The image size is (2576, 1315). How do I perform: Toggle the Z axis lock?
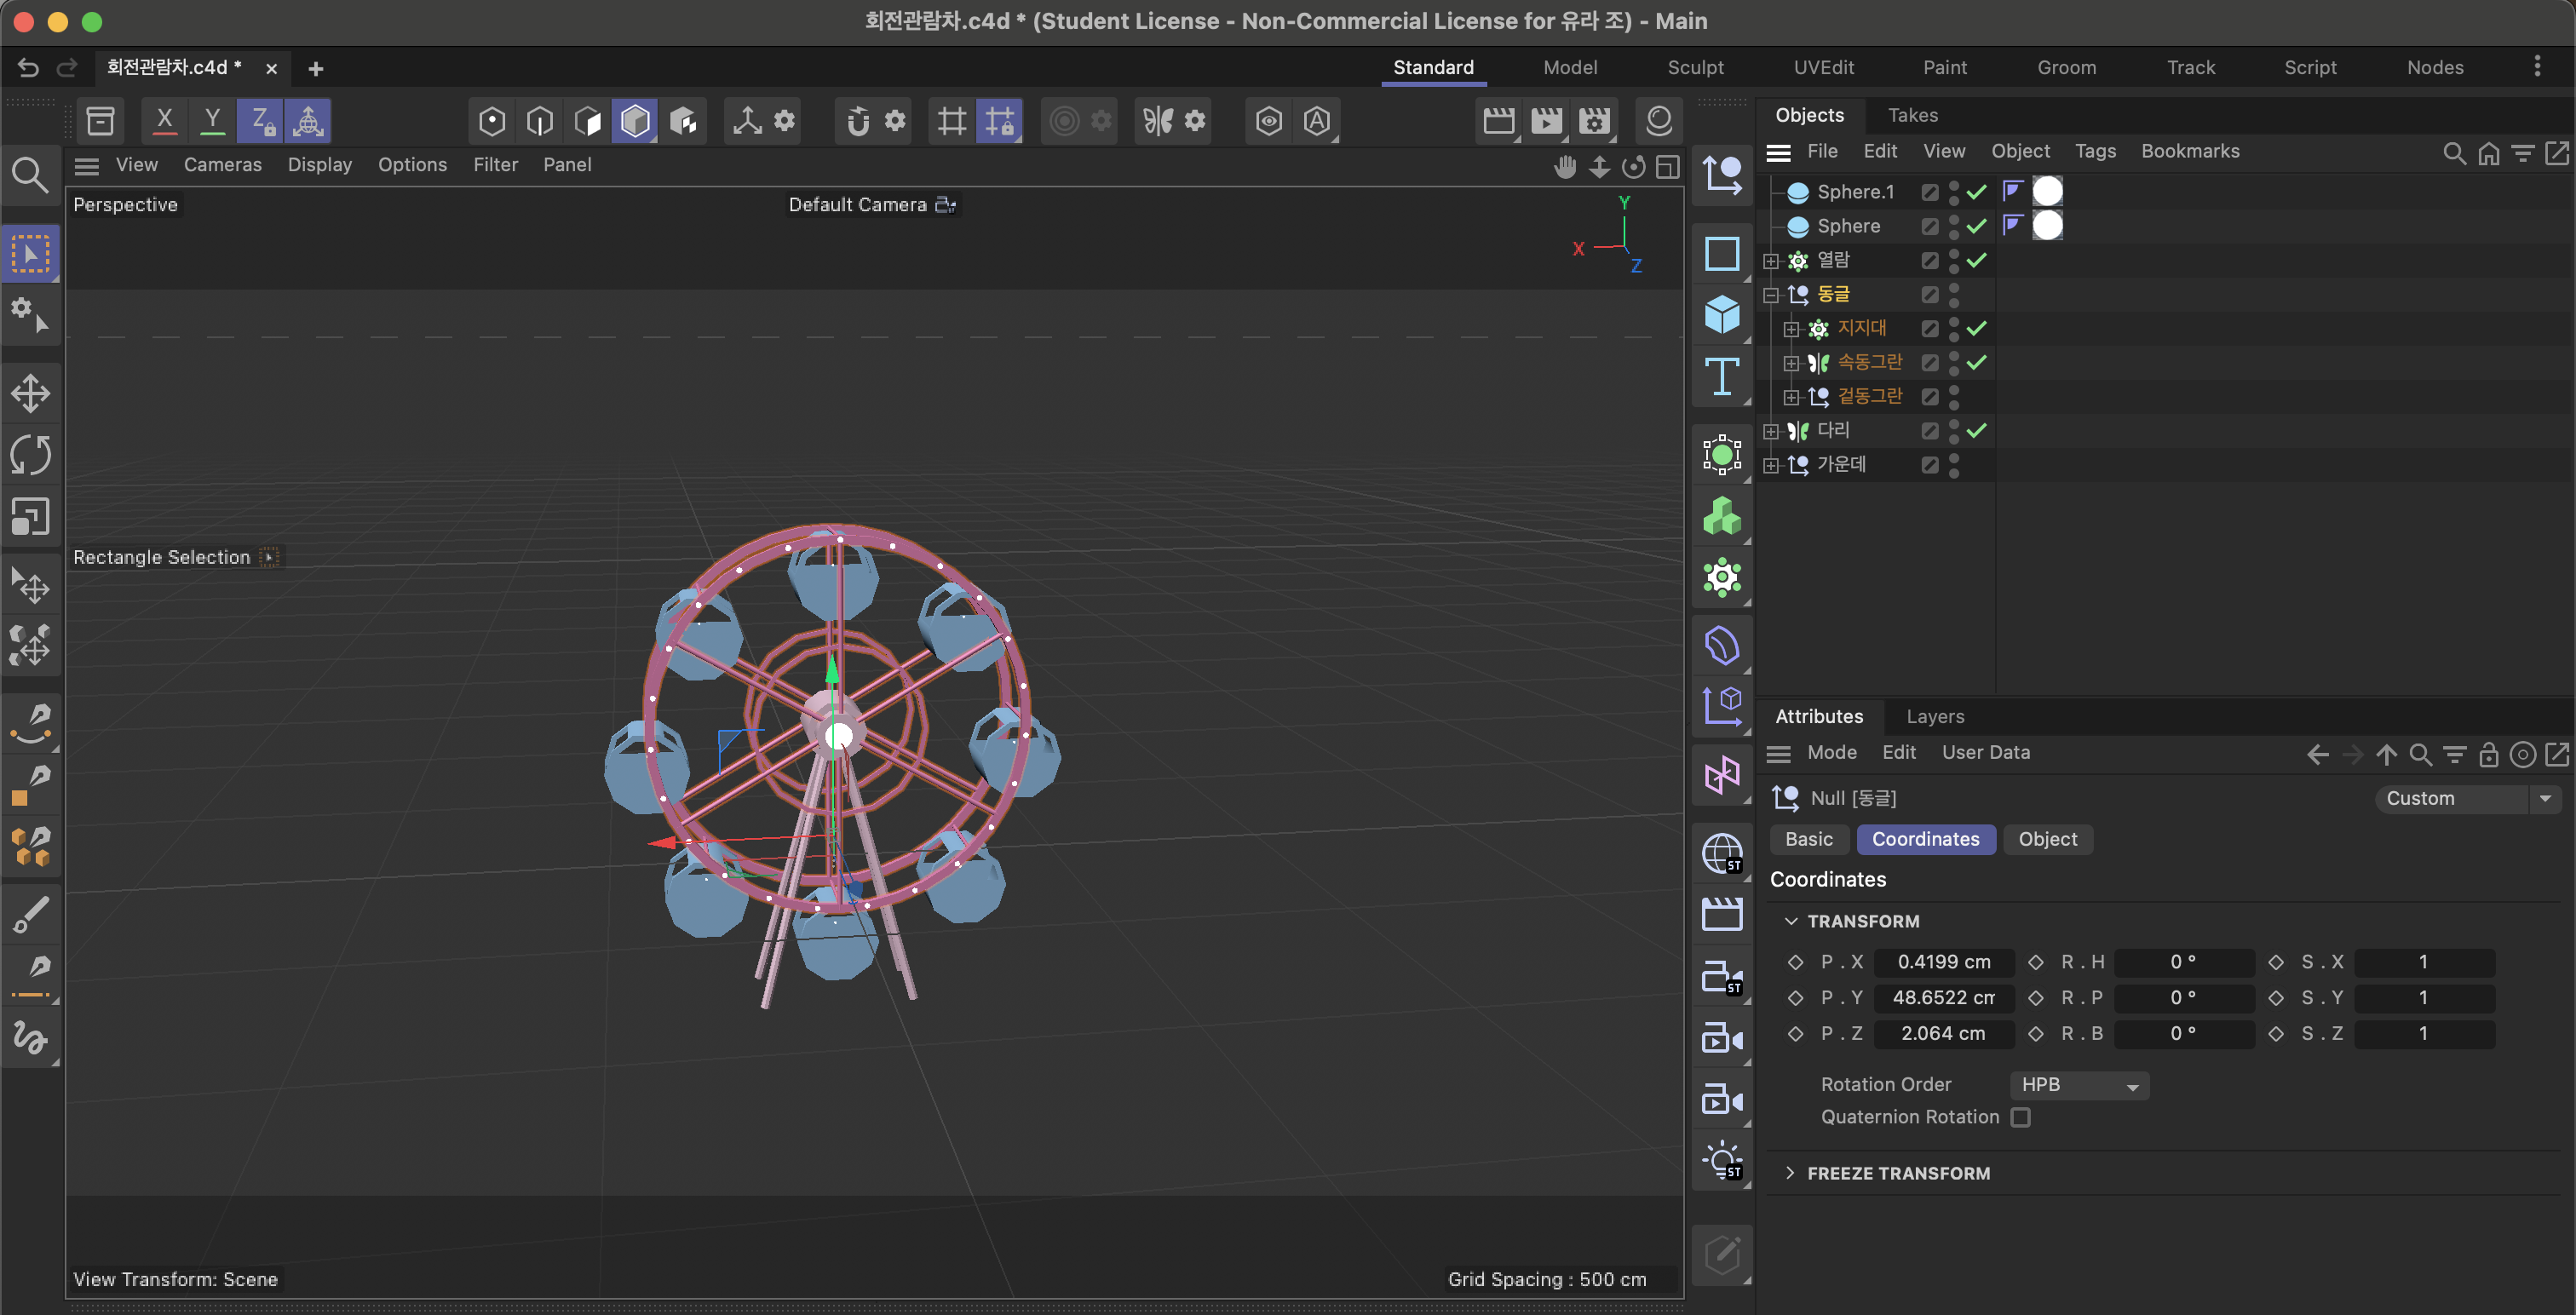[261, 121]
